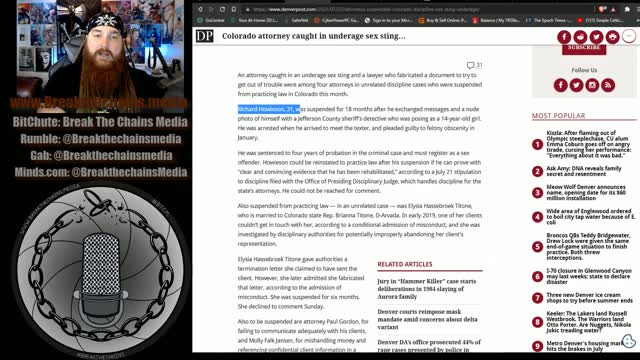Share the article on Facebook from the header
Image resolution: width=640 pixels, height=360 pixels.
(564, 37)
